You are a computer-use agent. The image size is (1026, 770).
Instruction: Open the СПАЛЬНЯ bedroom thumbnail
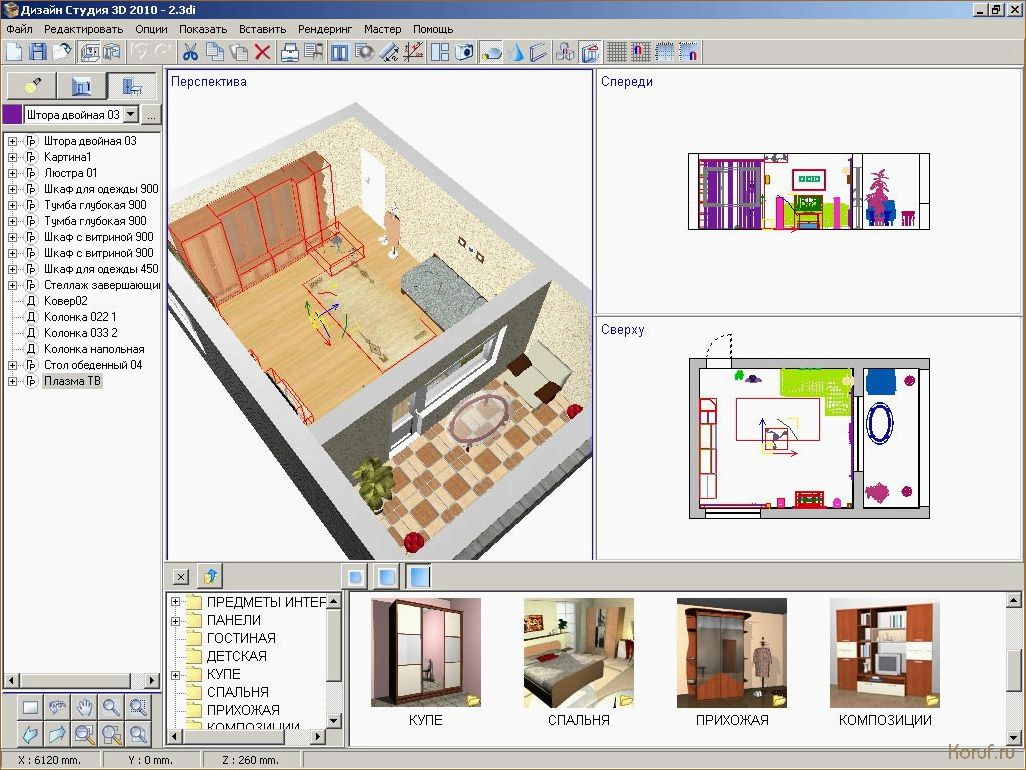tap(578, 652)
